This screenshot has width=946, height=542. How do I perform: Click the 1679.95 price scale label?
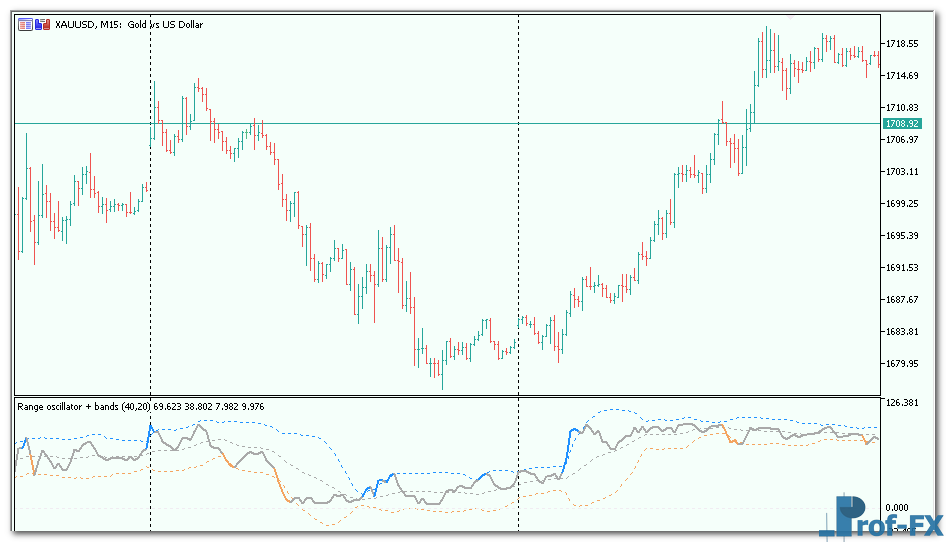902,364
